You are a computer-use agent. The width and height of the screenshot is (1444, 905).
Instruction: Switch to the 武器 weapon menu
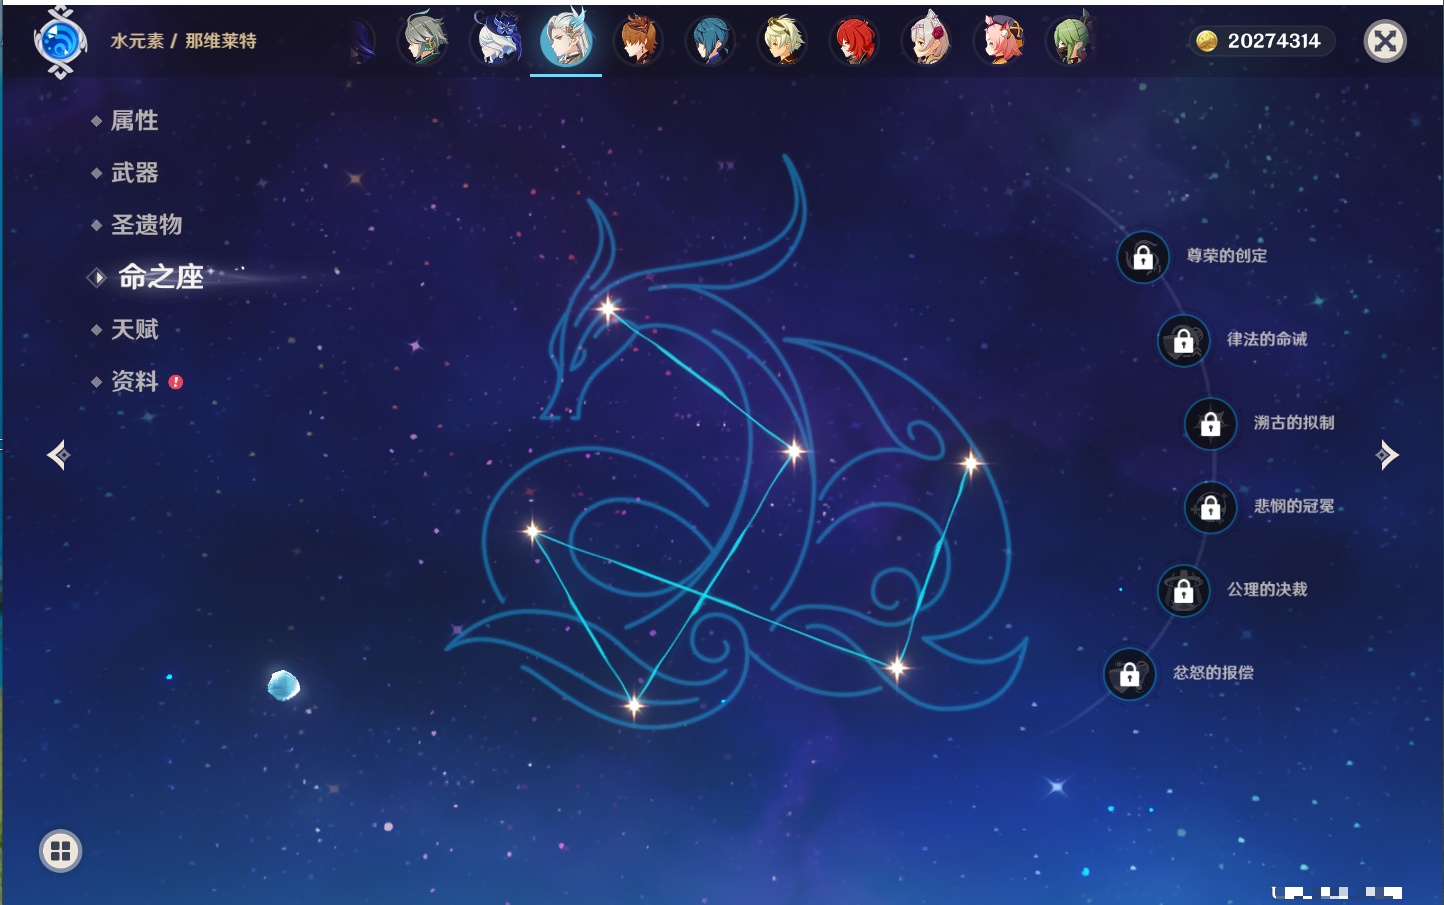(x=134, y=173)
